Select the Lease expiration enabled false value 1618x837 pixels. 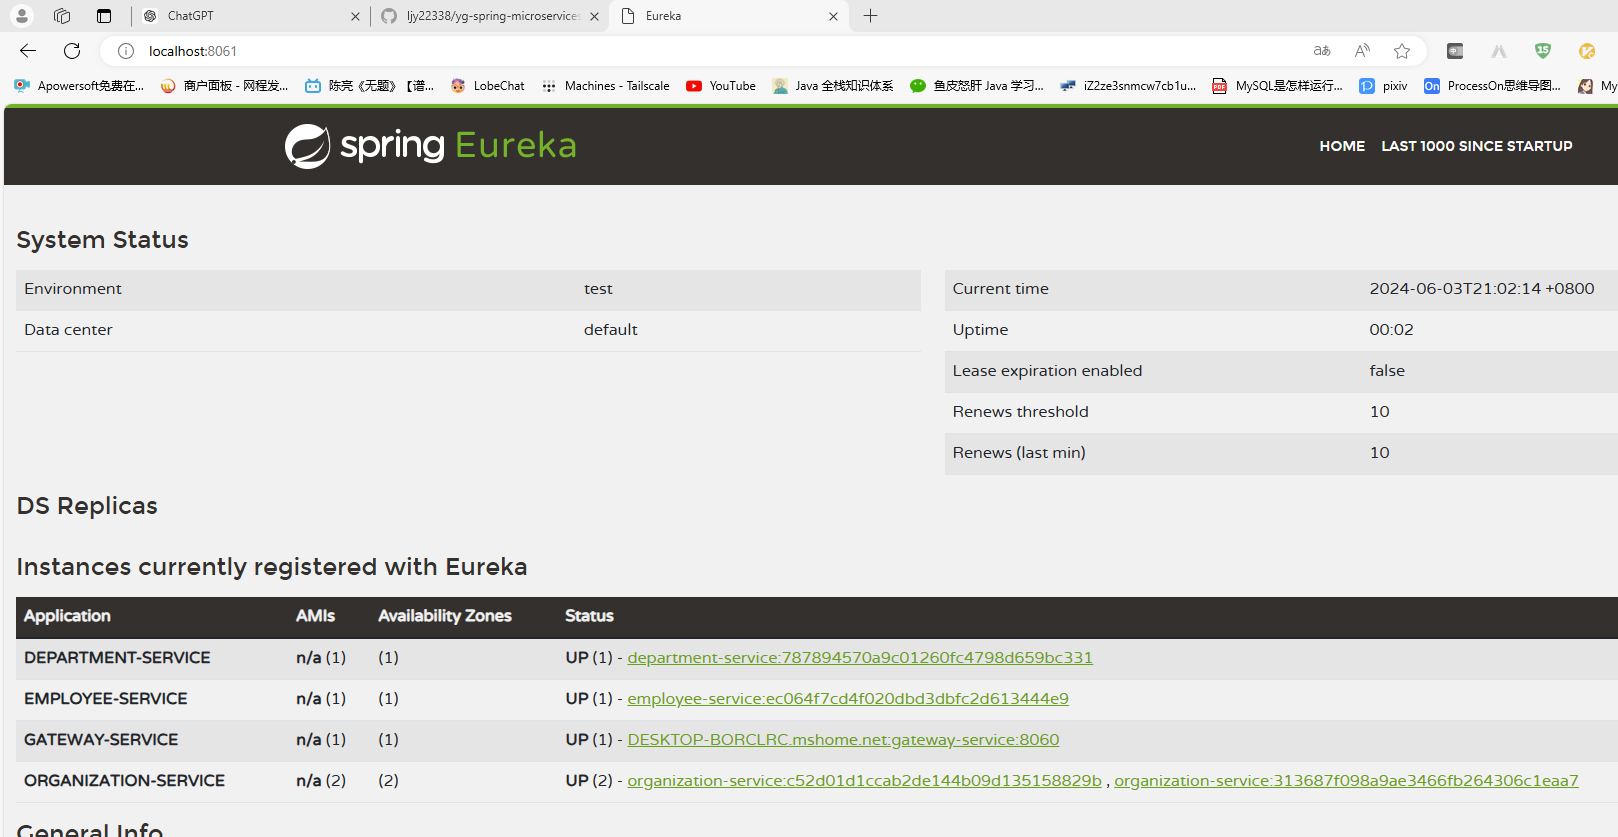click(1387, 371)
